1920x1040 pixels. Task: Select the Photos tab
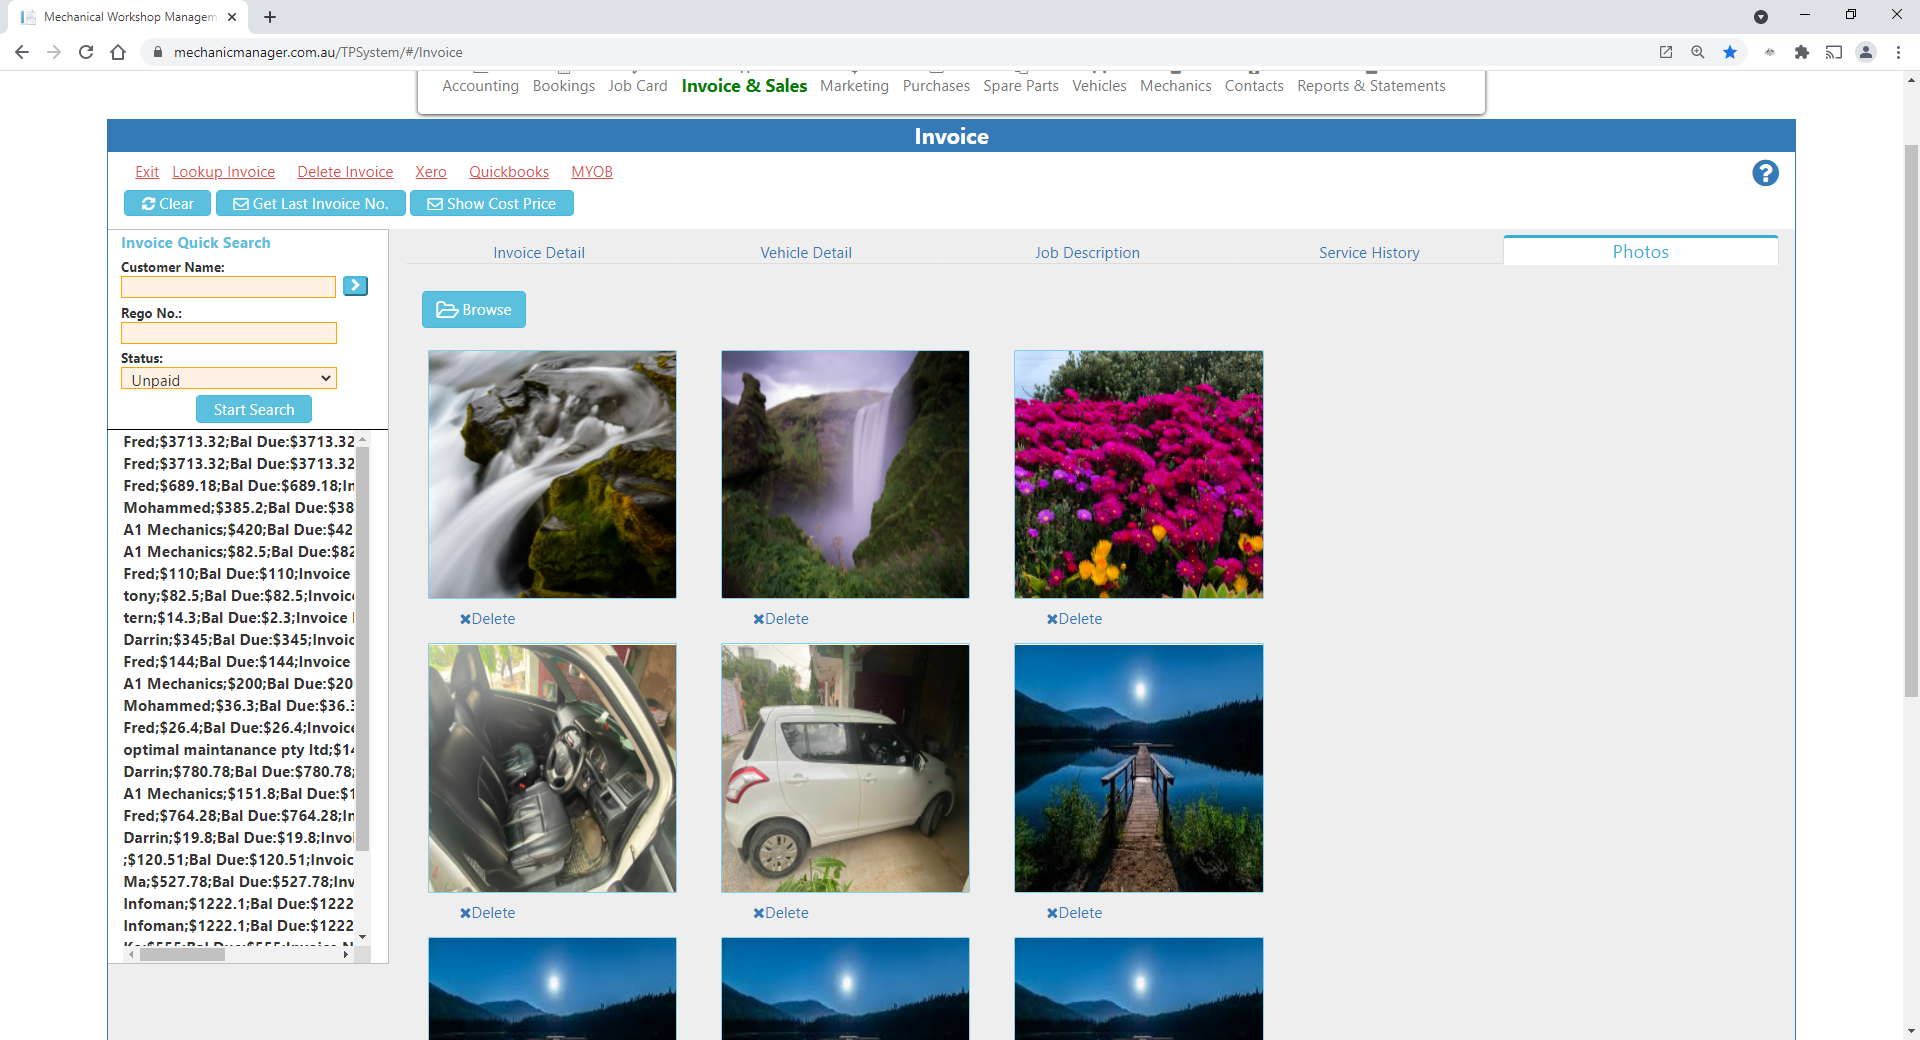coord(1641,251)
